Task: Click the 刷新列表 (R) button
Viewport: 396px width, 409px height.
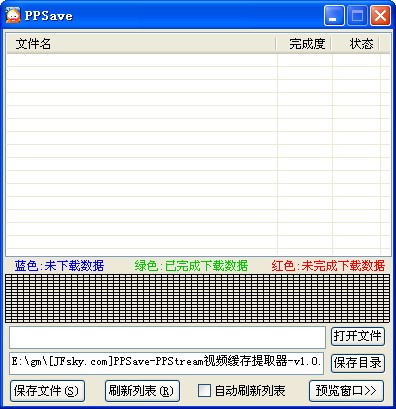Action: (142, 391)
